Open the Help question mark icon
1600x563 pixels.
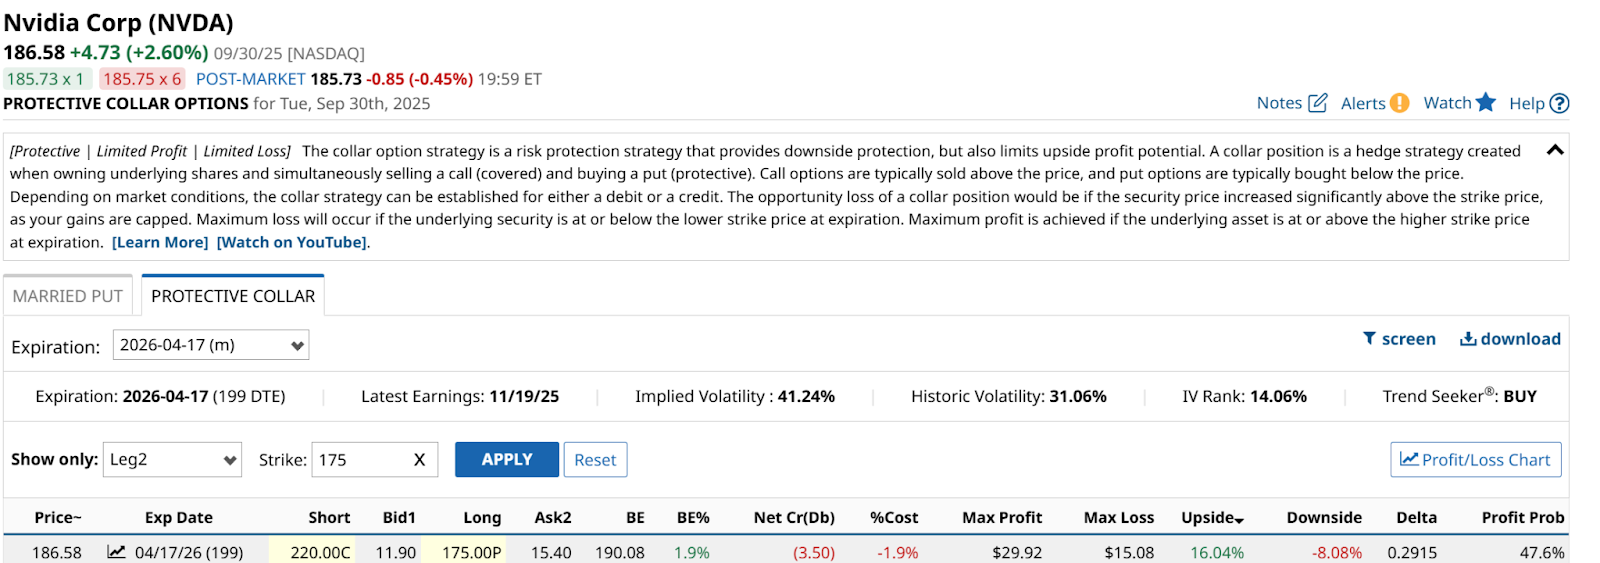point(1559,103)
